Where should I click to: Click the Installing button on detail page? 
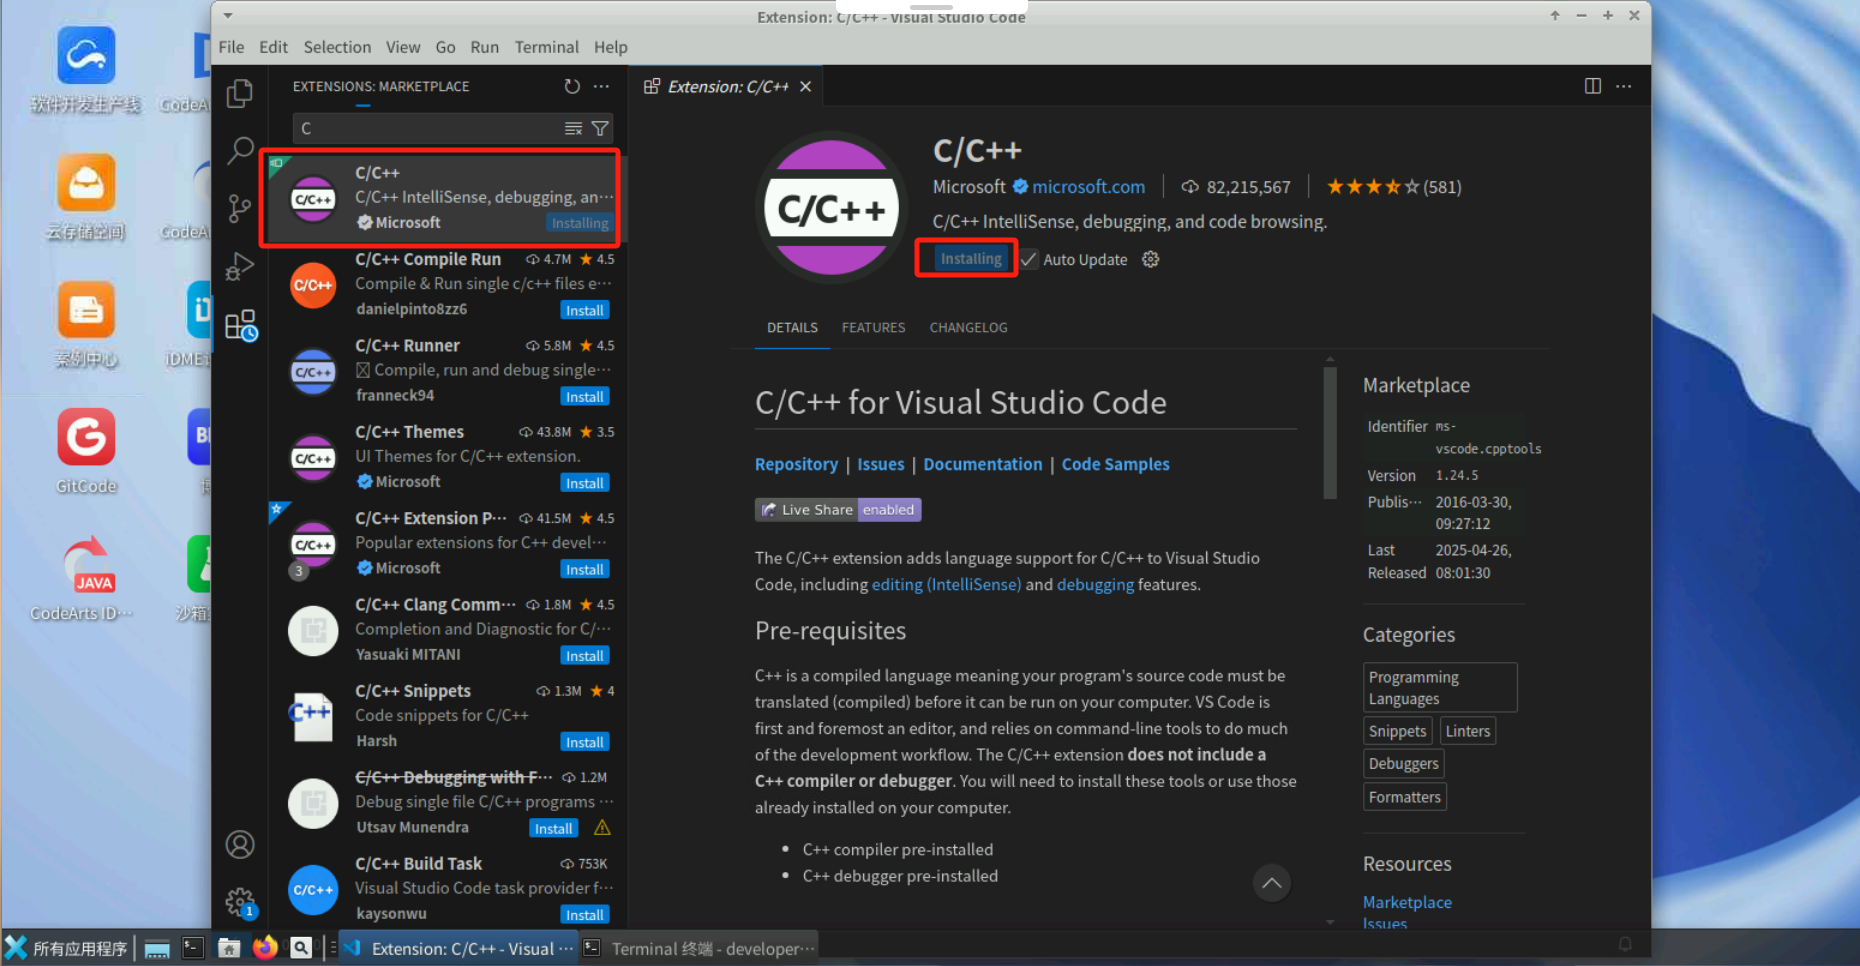pyautogui.click(x=970, y=259)
